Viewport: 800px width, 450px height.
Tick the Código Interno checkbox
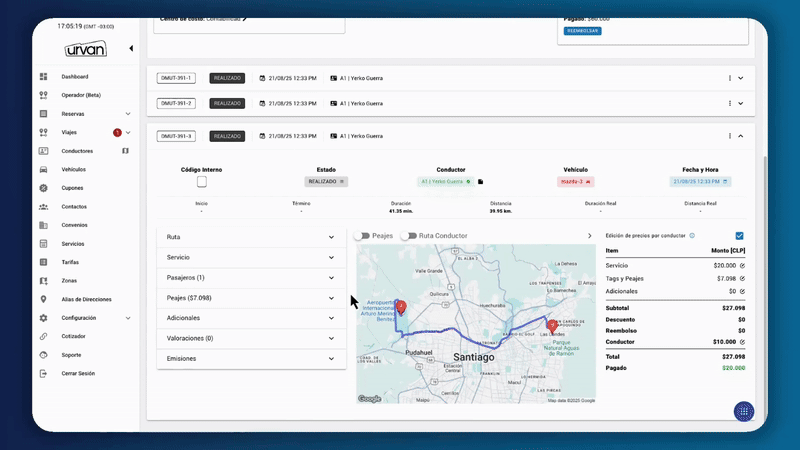202,182
